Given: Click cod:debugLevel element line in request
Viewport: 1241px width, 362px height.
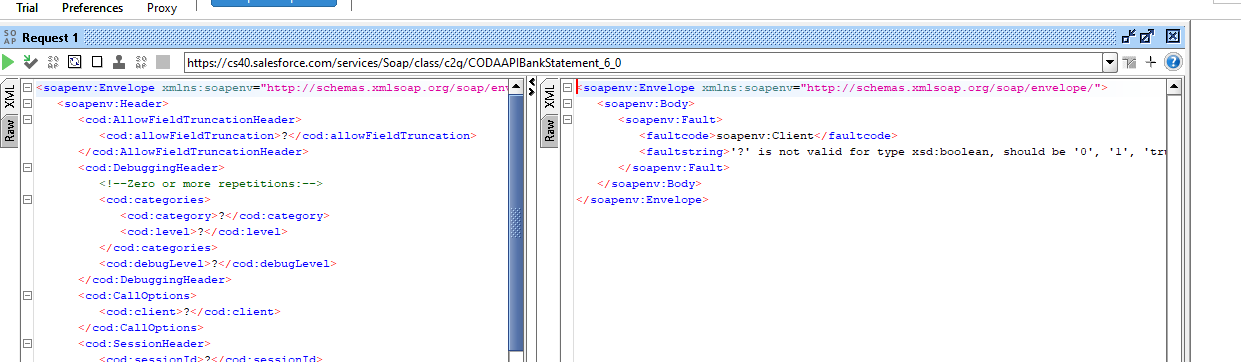Looking at the screenshot, I should click(x=217, y=264).
